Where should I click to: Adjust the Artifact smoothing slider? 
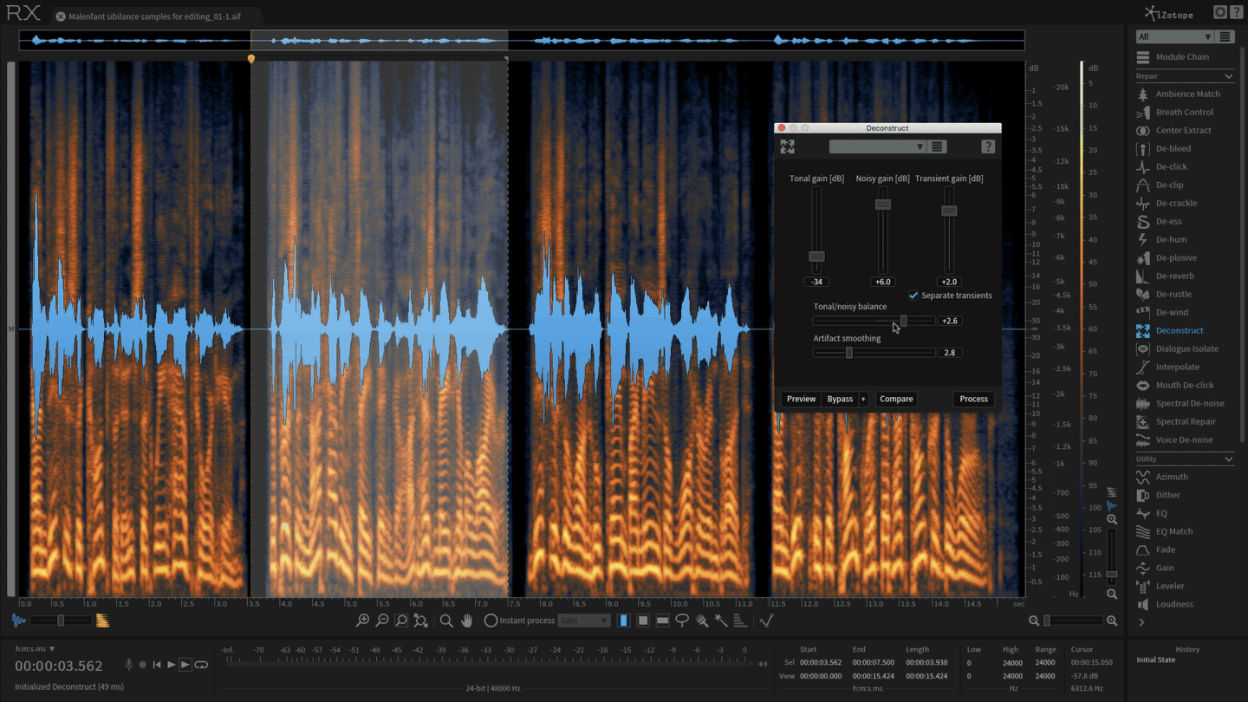coord(849,353)
